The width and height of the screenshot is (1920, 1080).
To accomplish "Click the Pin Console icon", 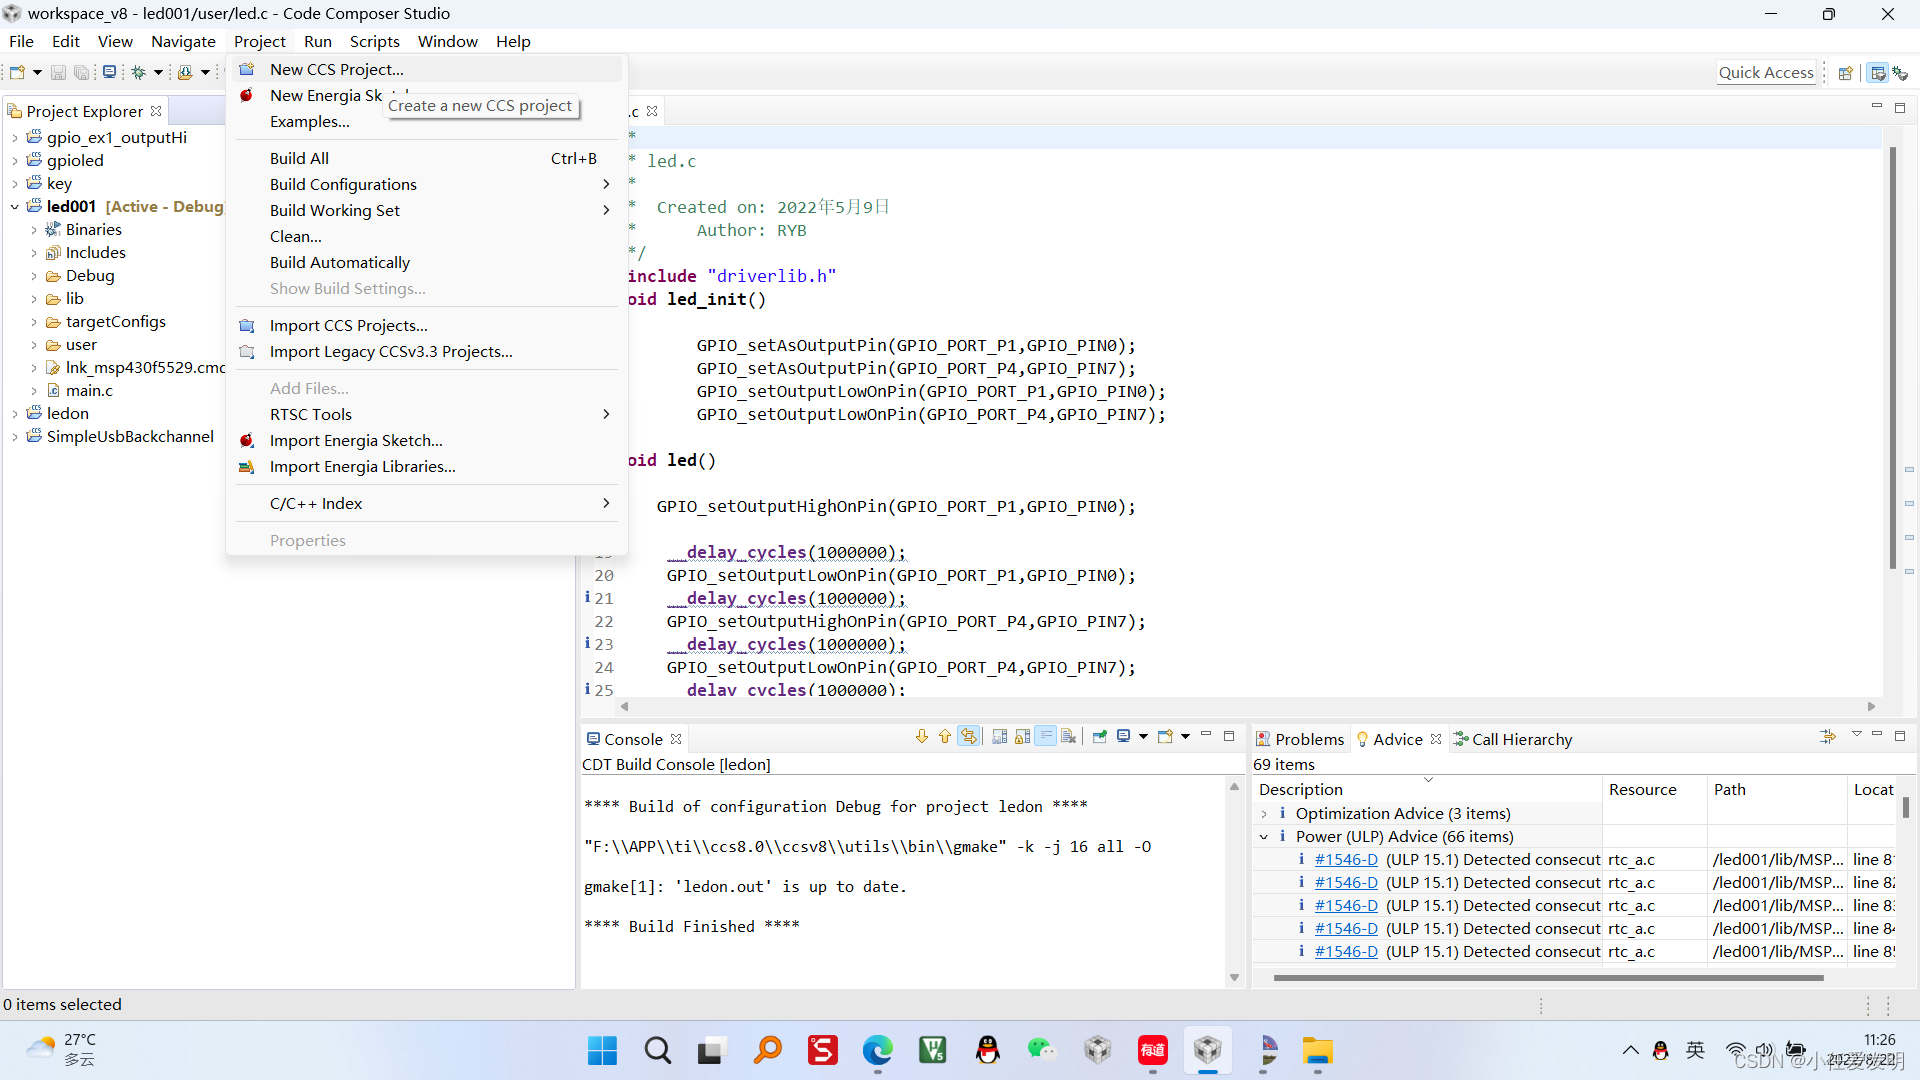I will tap(1099, 737).
